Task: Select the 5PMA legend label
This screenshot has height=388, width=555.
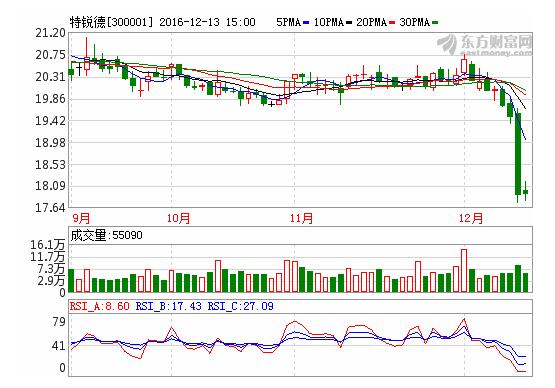Action: (x=288, y=22)
